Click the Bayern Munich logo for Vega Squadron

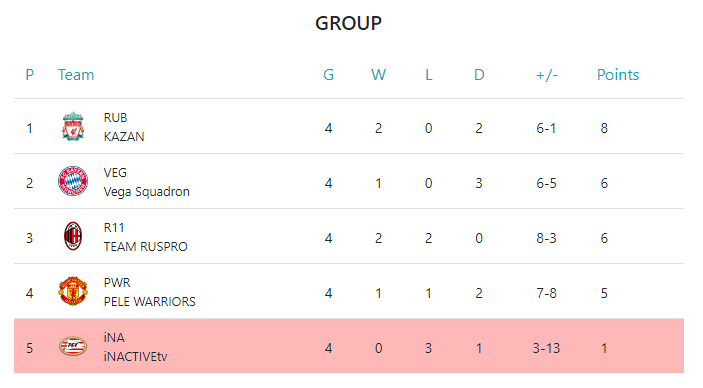tap(73, 181)
